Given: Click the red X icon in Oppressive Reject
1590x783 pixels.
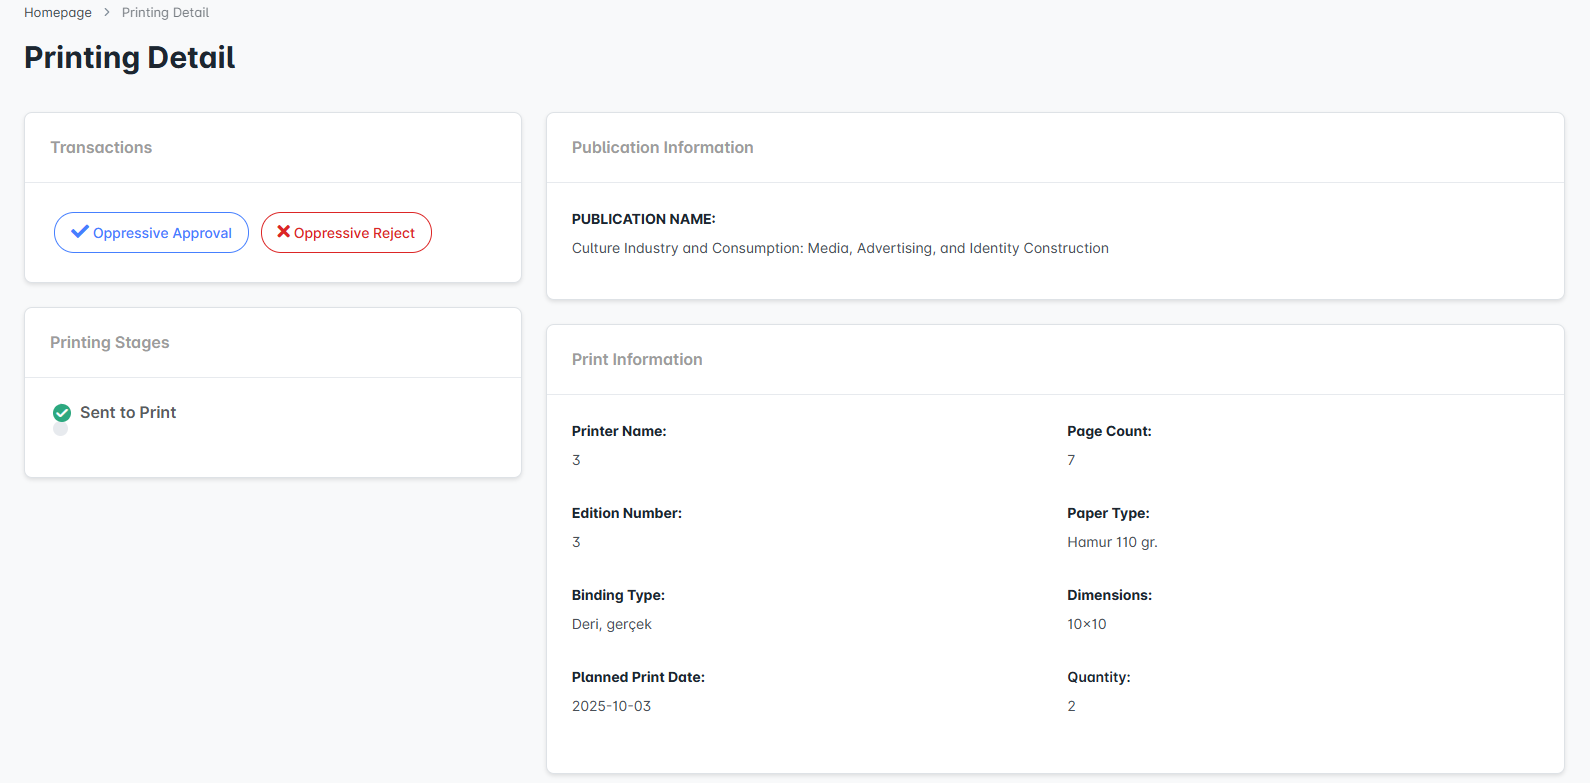Looking at the screenshot, I should coord(283,232).
